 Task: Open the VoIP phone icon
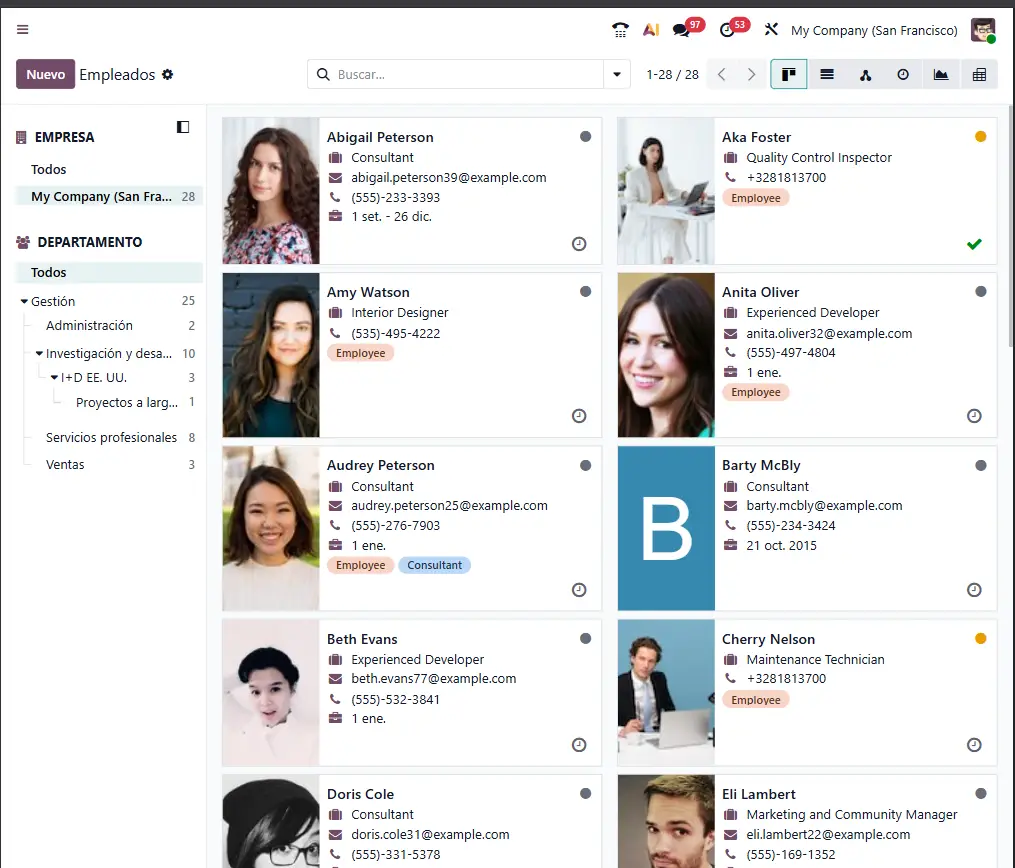point(620,30)
